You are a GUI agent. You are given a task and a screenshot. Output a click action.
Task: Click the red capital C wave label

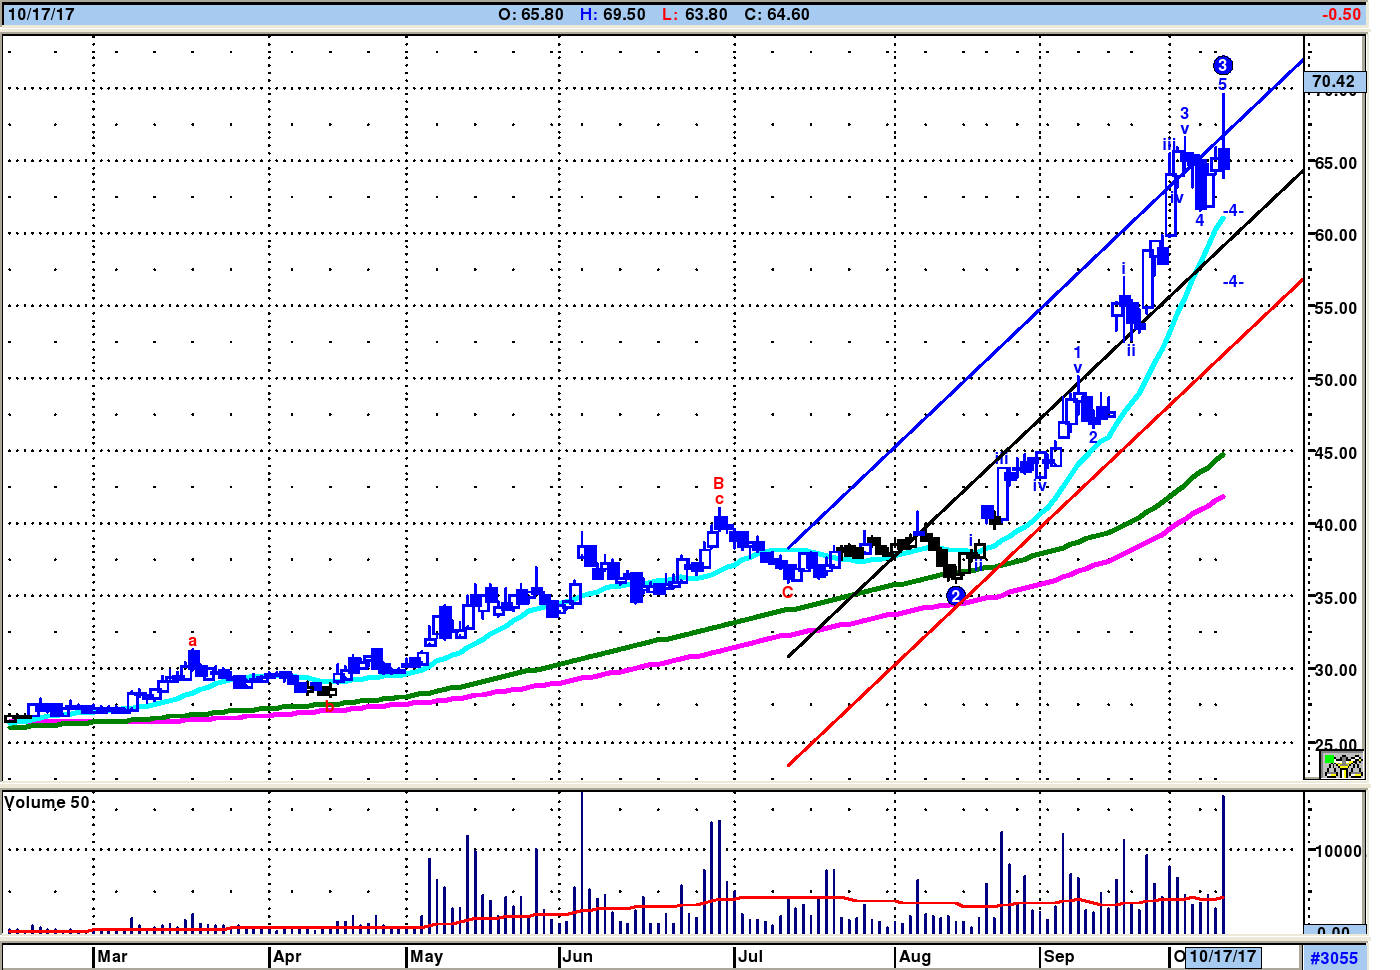788,592
